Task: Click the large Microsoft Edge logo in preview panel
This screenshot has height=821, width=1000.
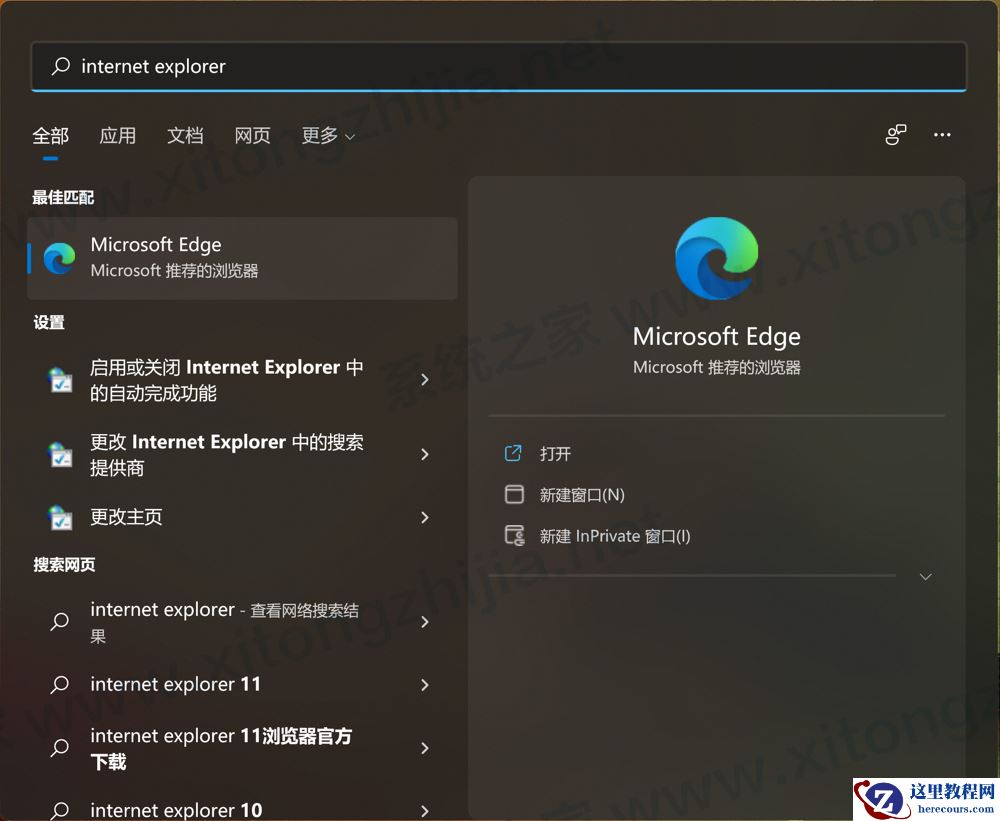Action: click(x=716, y=257)
